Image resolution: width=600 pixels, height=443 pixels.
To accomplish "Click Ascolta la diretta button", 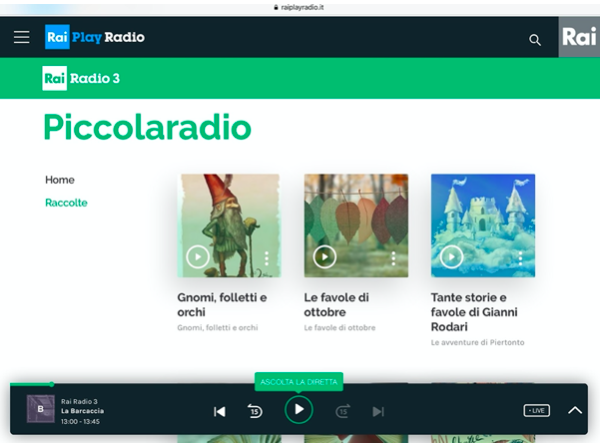I will click(299, 382).
